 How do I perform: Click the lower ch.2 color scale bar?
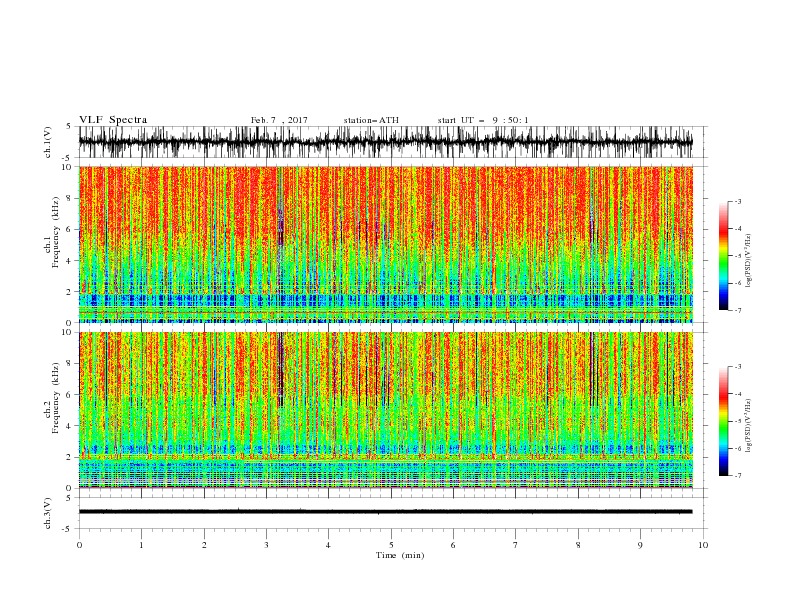coord(724,421)
